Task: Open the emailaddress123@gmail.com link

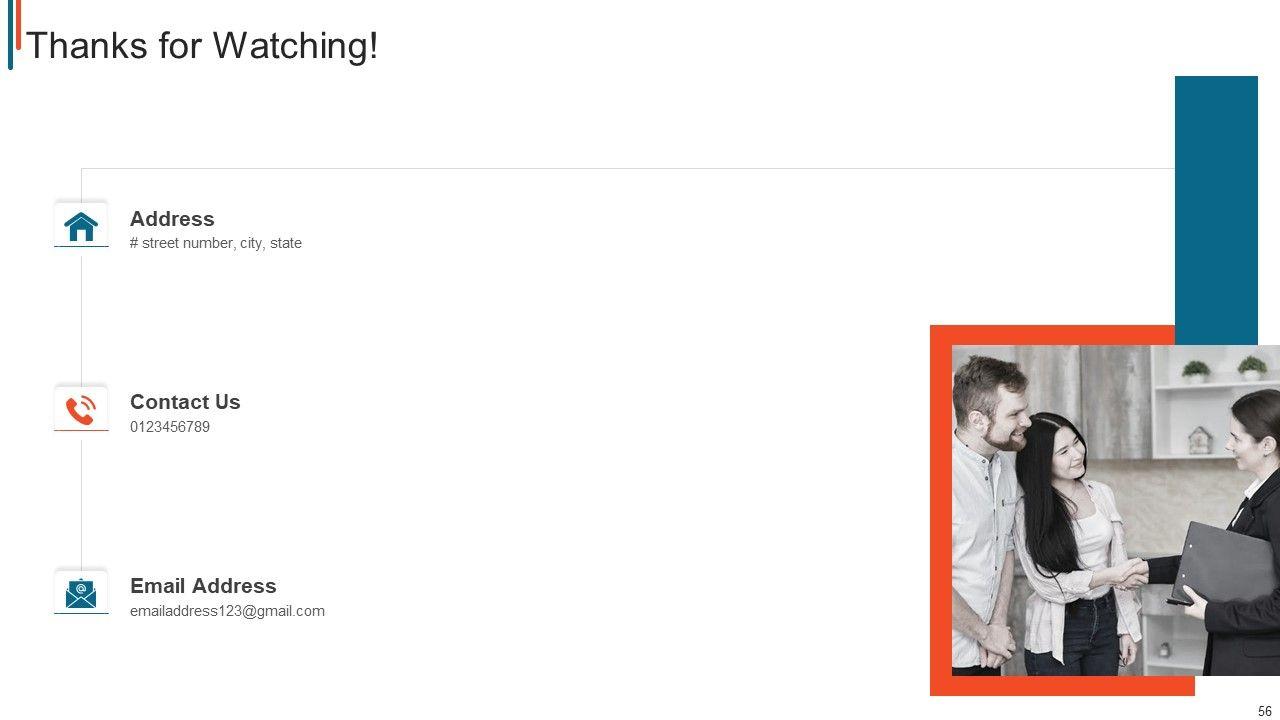Action: tap(227, 611)
